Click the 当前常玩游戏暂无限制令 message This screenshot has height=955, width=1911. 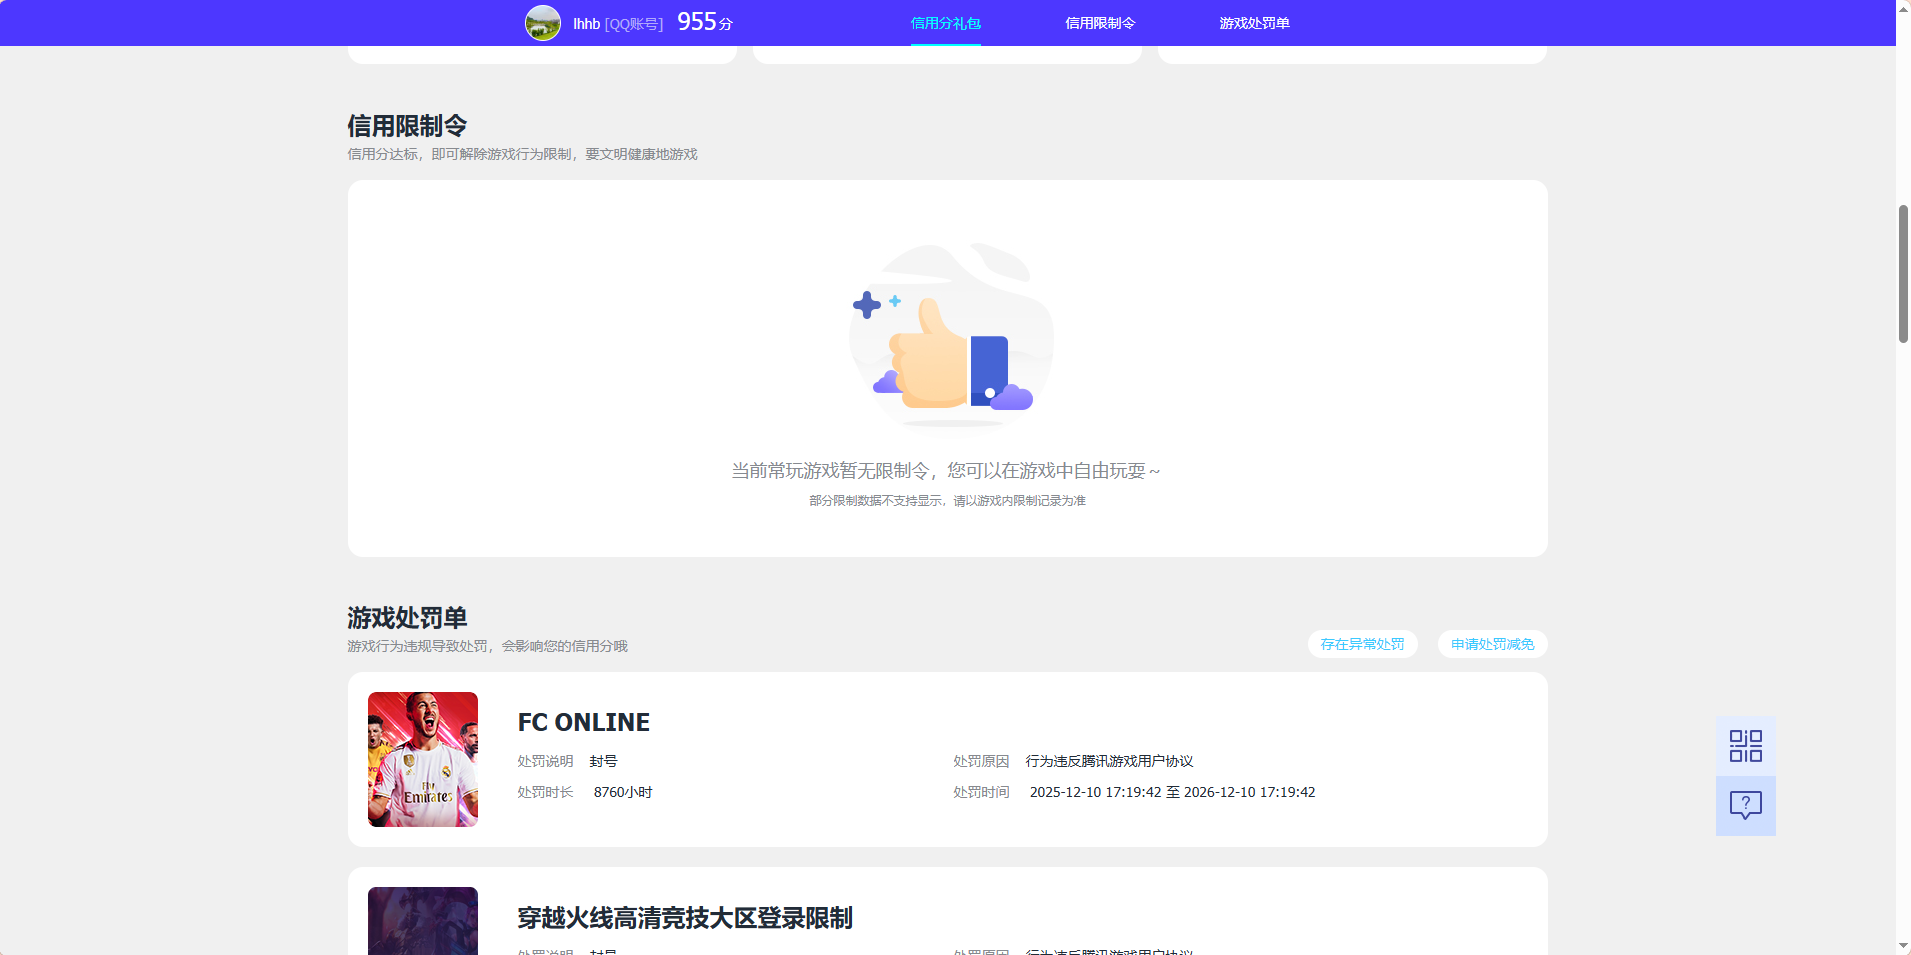[x=946, y=471]
